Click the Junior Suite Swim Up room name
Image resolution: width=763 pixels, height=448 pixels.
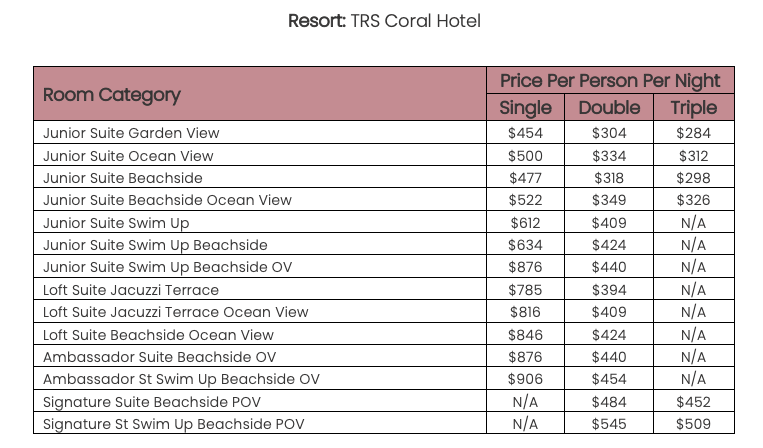coord(116,223)
